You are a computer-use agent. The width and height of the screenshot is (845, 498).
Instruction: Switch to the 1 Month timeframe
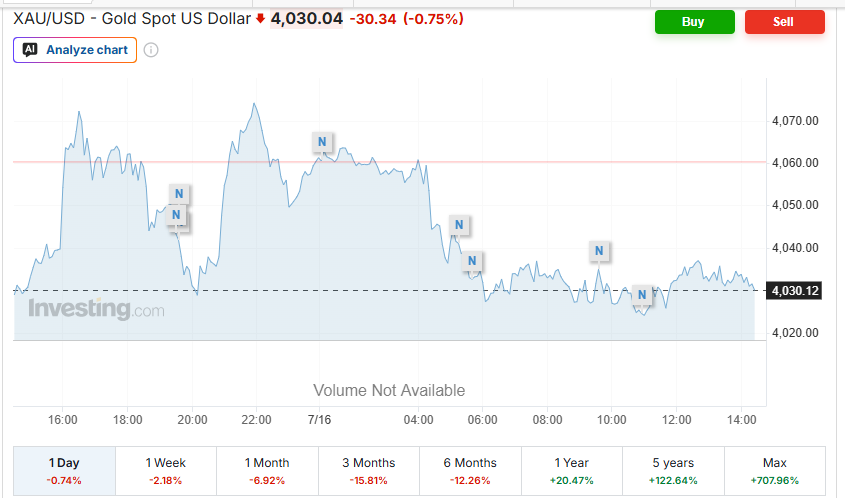point(267,471)
